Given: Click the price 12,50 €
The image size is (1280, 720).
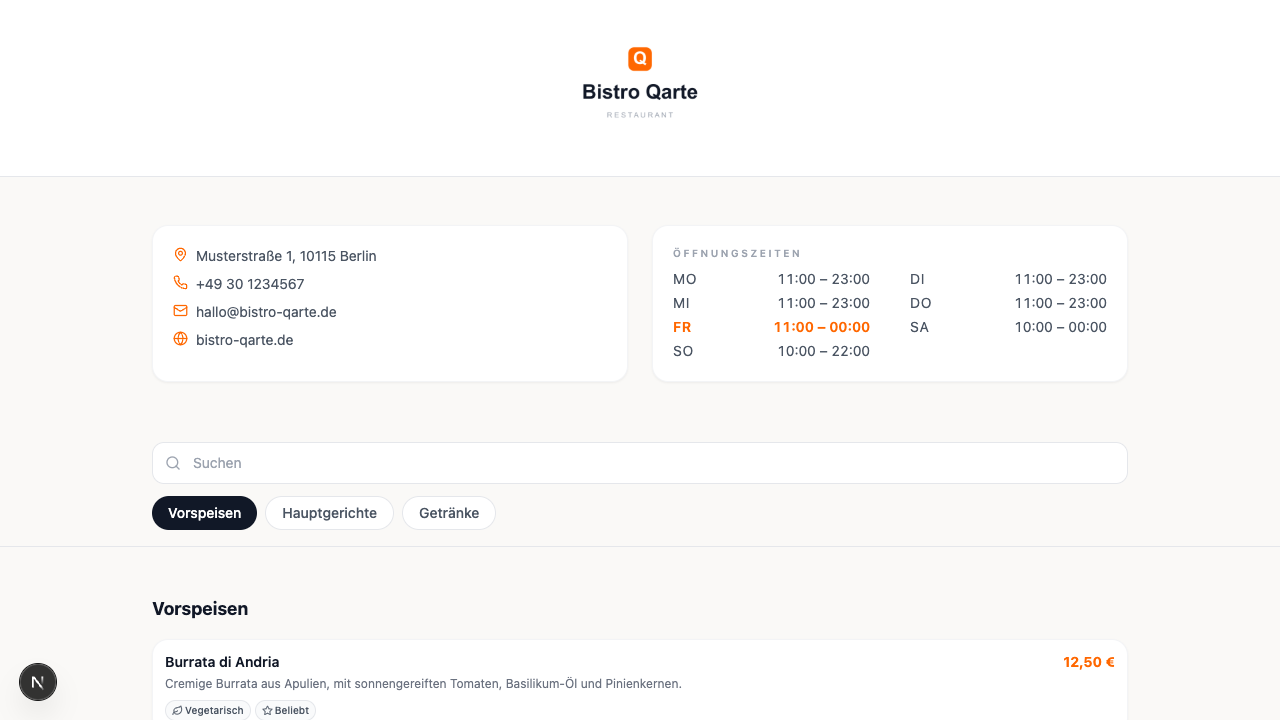Looking at the screenshot, I should [1089, 662].
